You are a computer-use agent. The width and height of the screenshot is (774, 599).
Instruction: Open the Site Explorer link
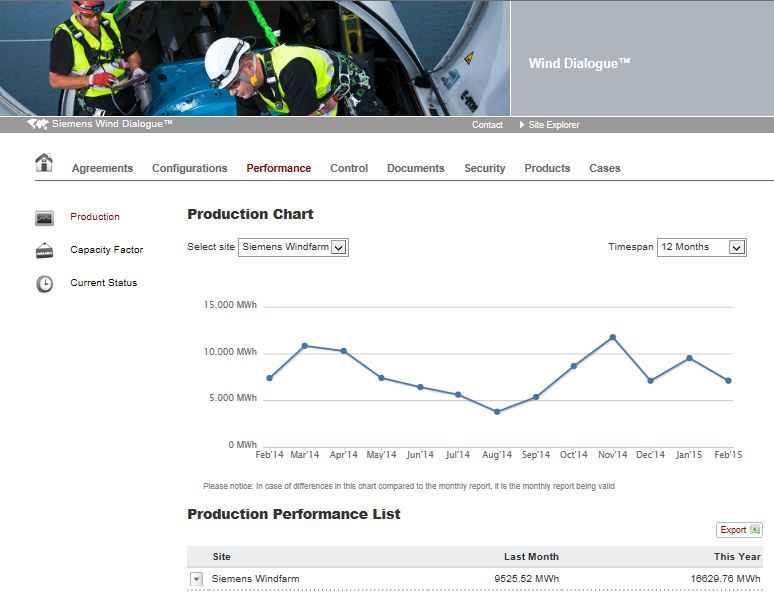[554, 125]
